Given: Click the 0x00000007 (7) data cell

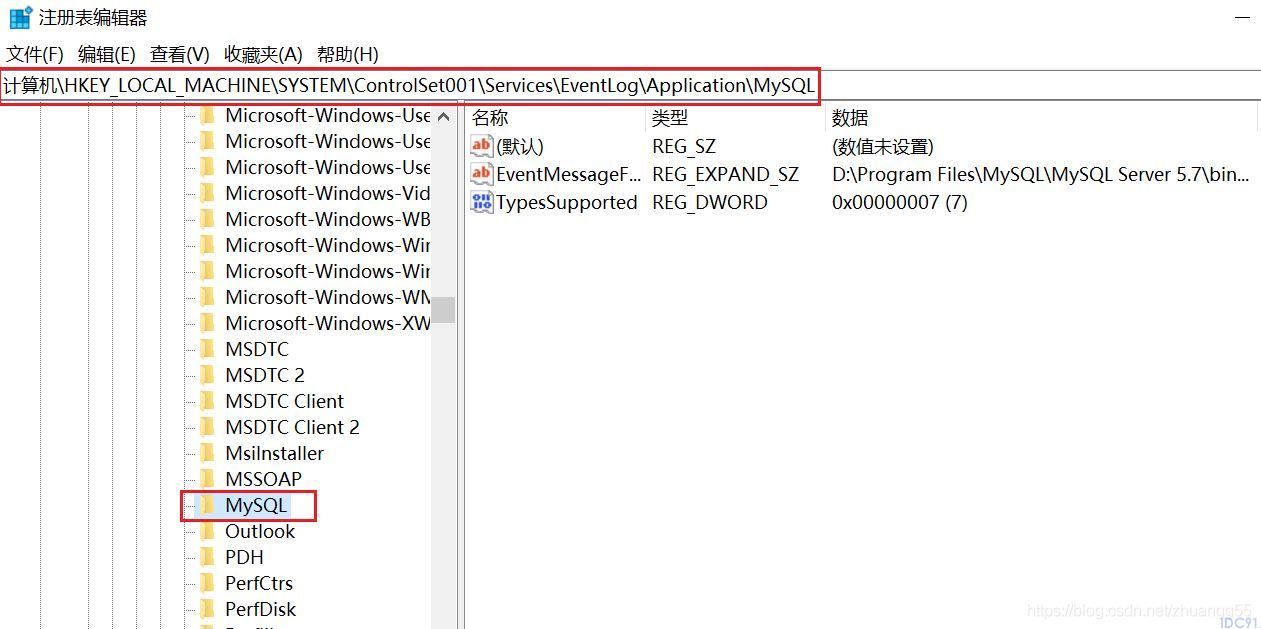Looking at the screenshot, I should pyautogui.click(x=899, y=202).
